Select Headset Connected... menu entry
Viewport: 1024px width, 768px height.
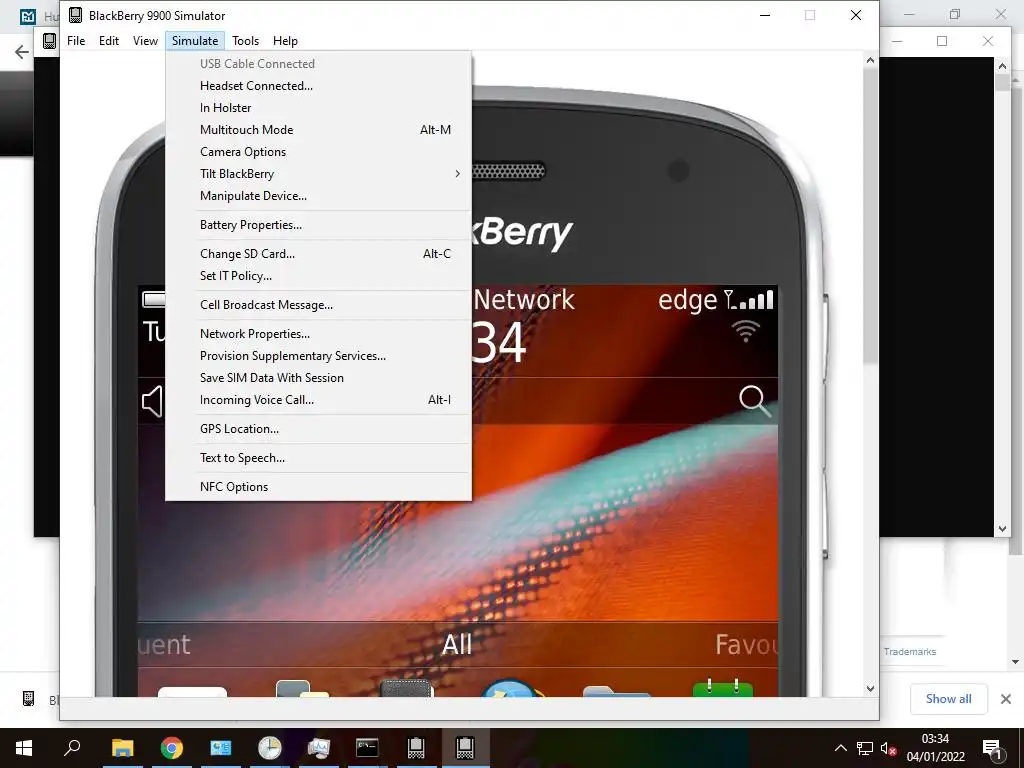click(x=319, y=86)
